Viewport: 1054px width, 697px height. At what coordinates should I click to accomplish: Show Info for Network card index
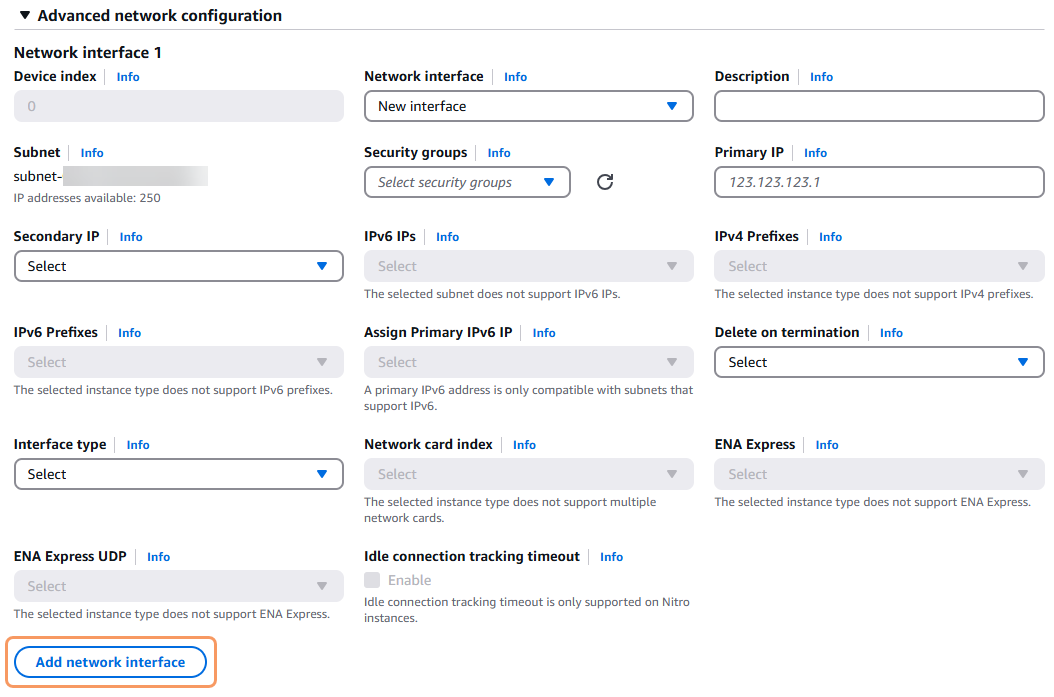click(524, 445)
